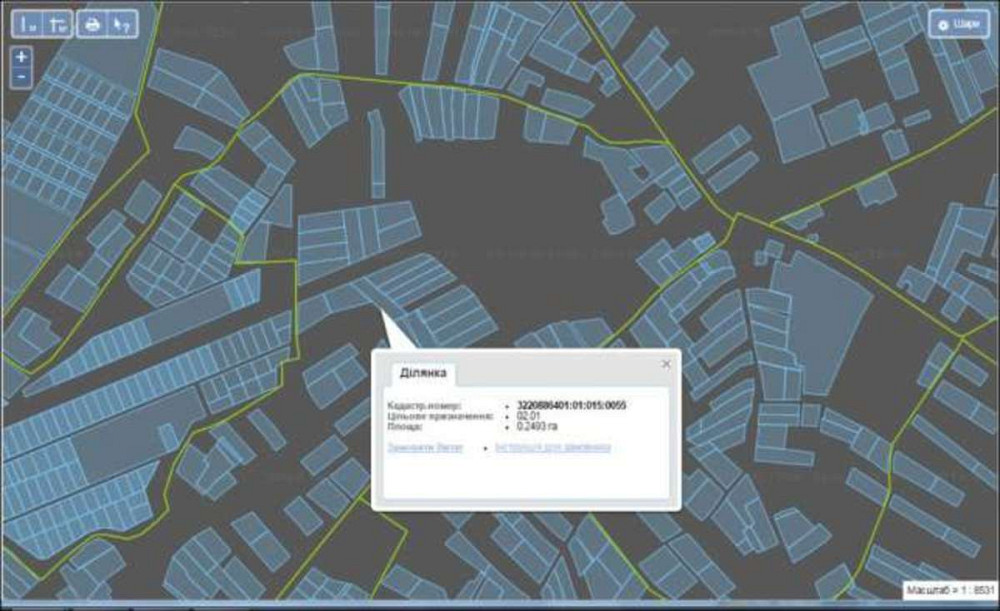Click the gear icon on layers button
The image size is (1000, 611).
[x=943, y=24]
